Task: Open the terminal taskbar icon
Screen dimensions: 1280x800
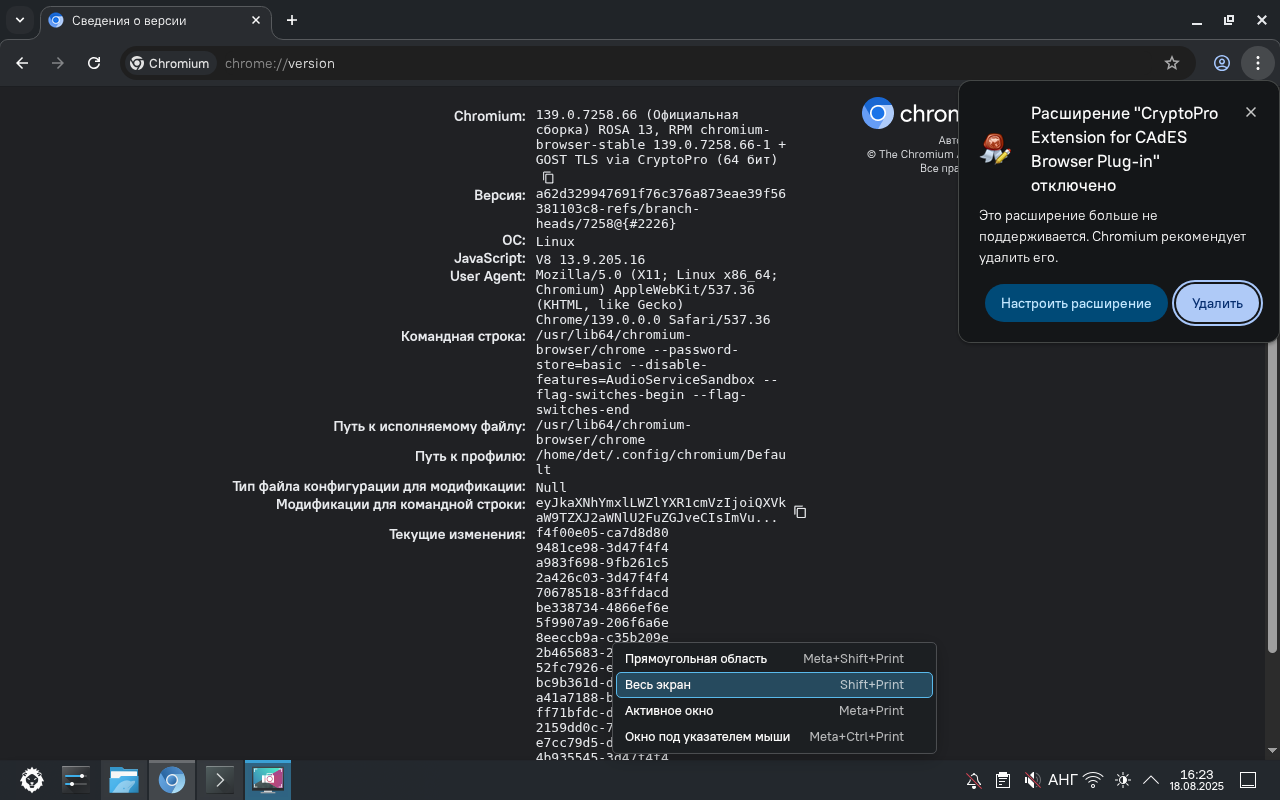Action: click(x=220, y=780)
